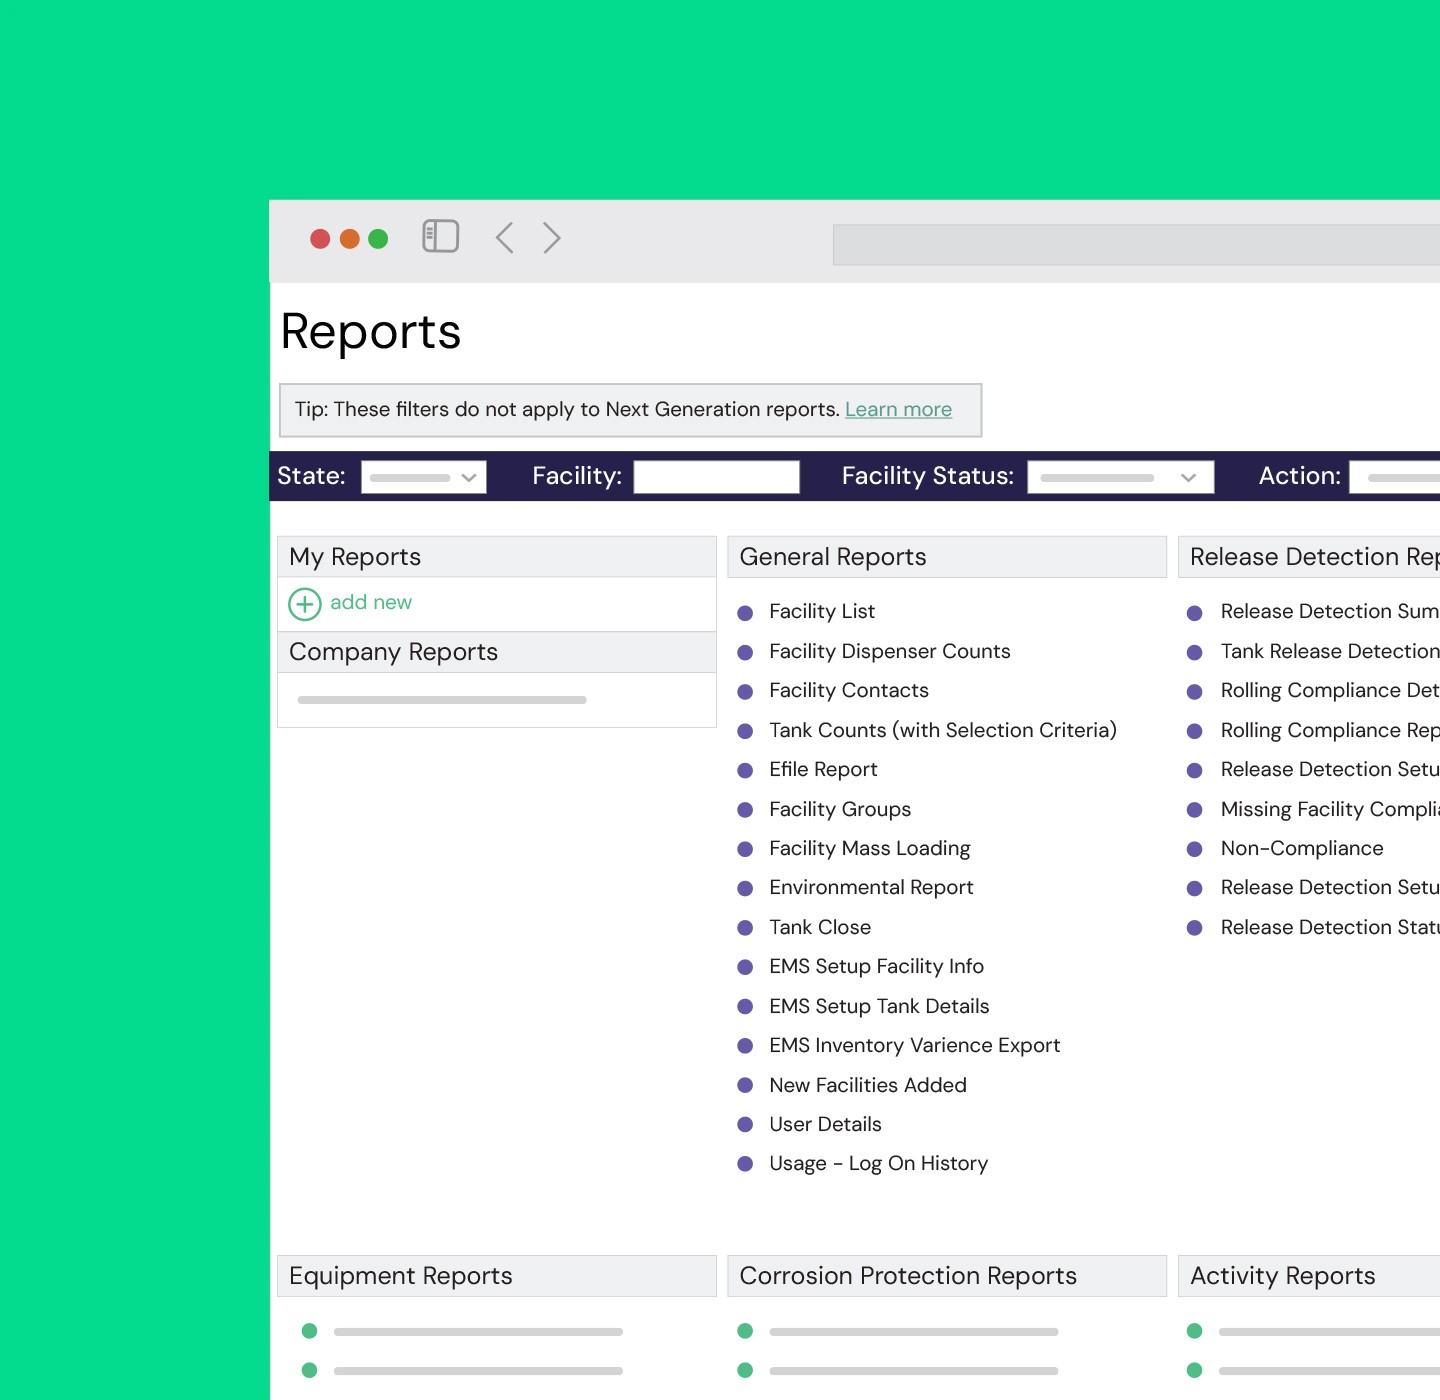Click the plus icon beside add new
Viewport: 1440px width, 1400px height.
tap(305, 604)
